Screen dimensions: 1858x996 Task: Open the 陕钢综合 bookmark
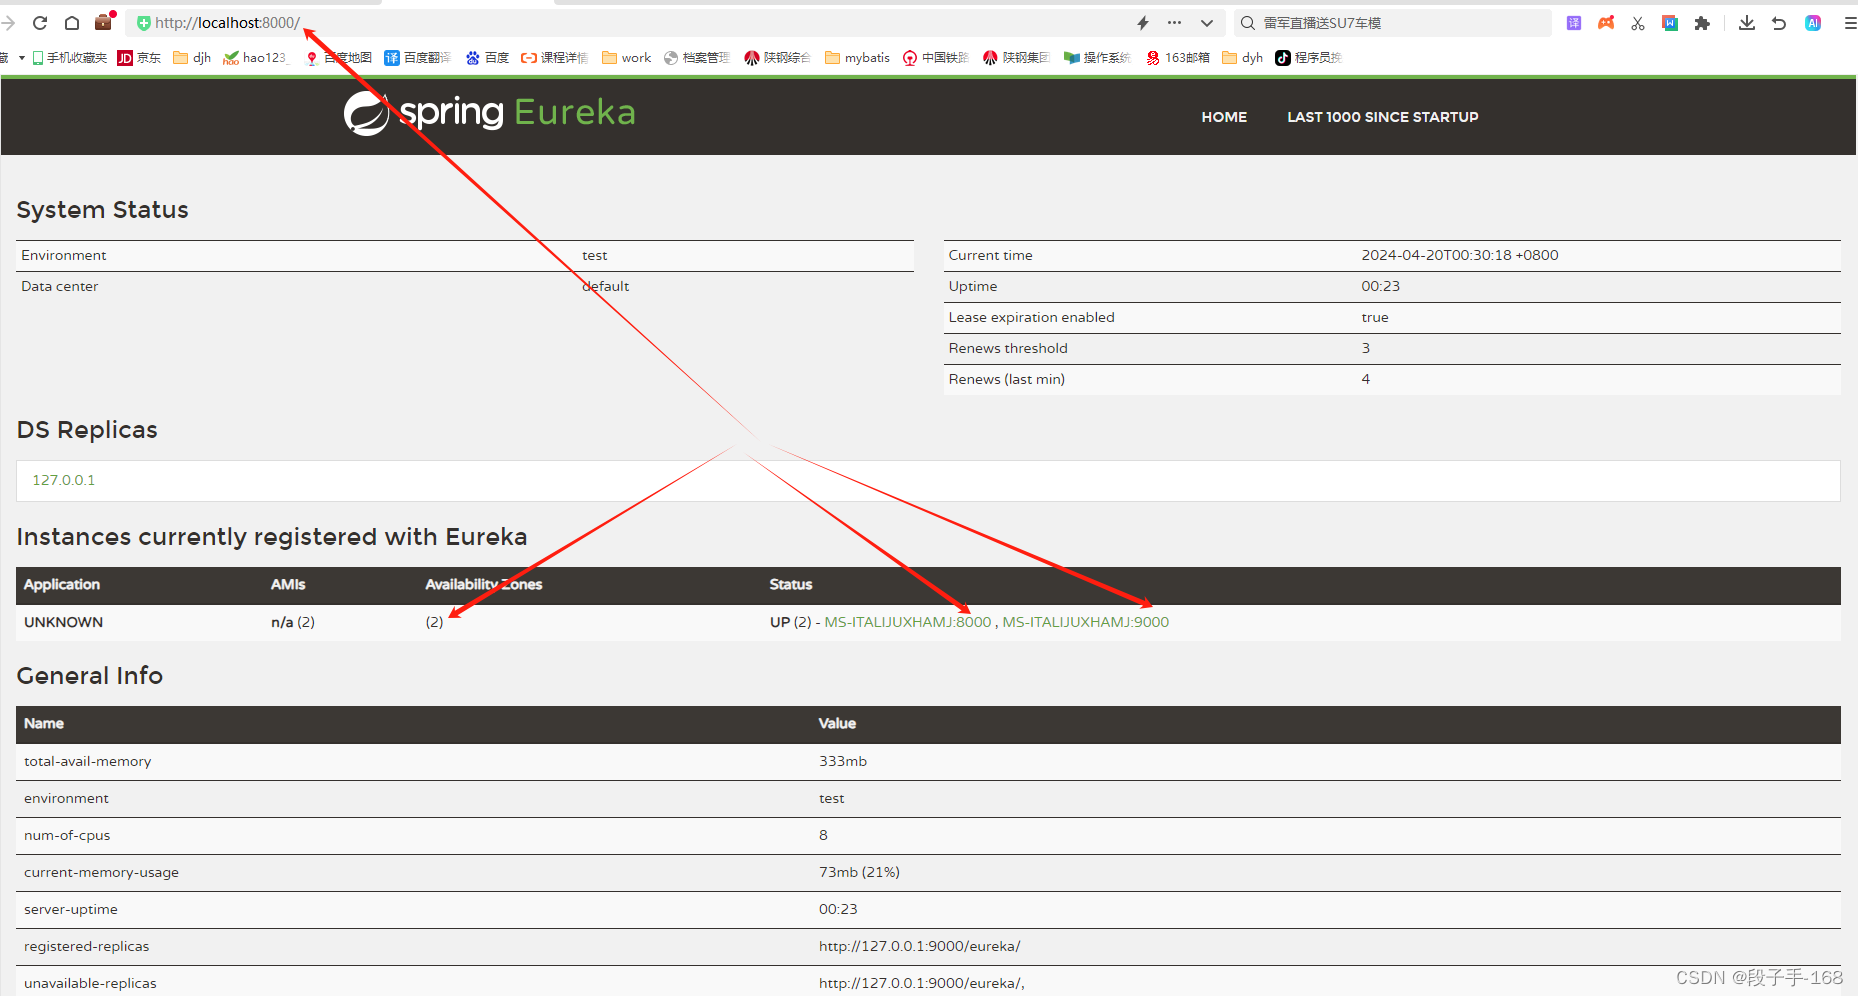pyautogui.click(x=778, y=58)
